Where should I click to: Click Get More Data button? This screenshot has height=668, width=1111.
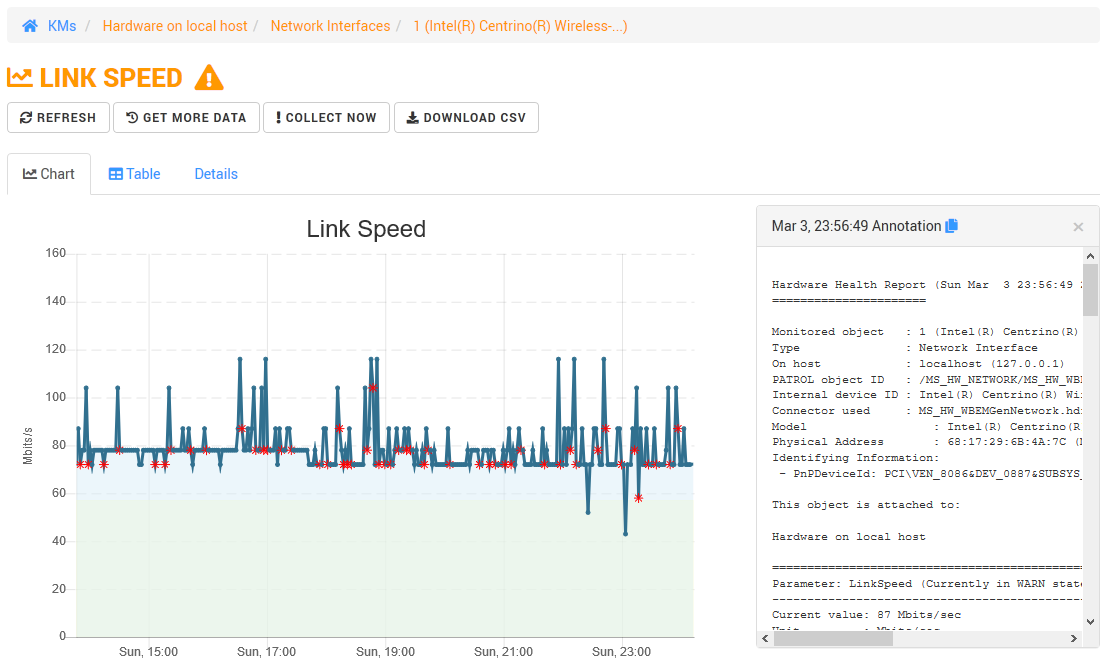(186, 117)
